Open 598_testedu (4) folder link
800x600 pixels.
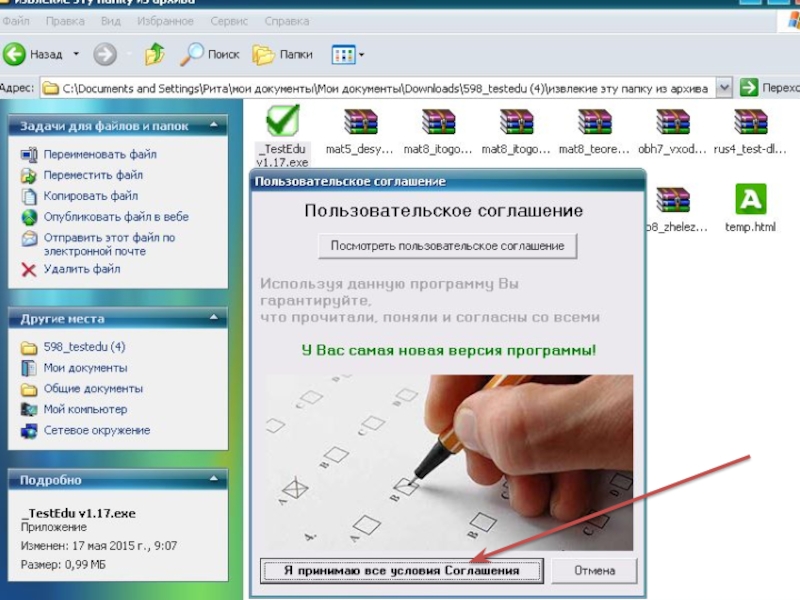[84, 347]
